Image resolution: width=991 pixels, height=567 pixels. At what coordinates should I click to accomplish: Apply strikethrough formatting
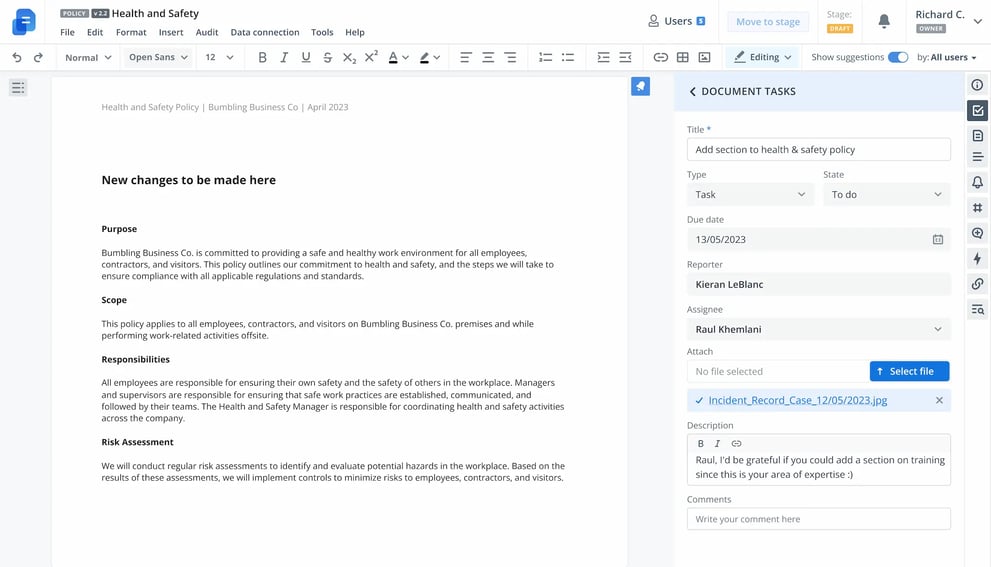pos(327,58)
